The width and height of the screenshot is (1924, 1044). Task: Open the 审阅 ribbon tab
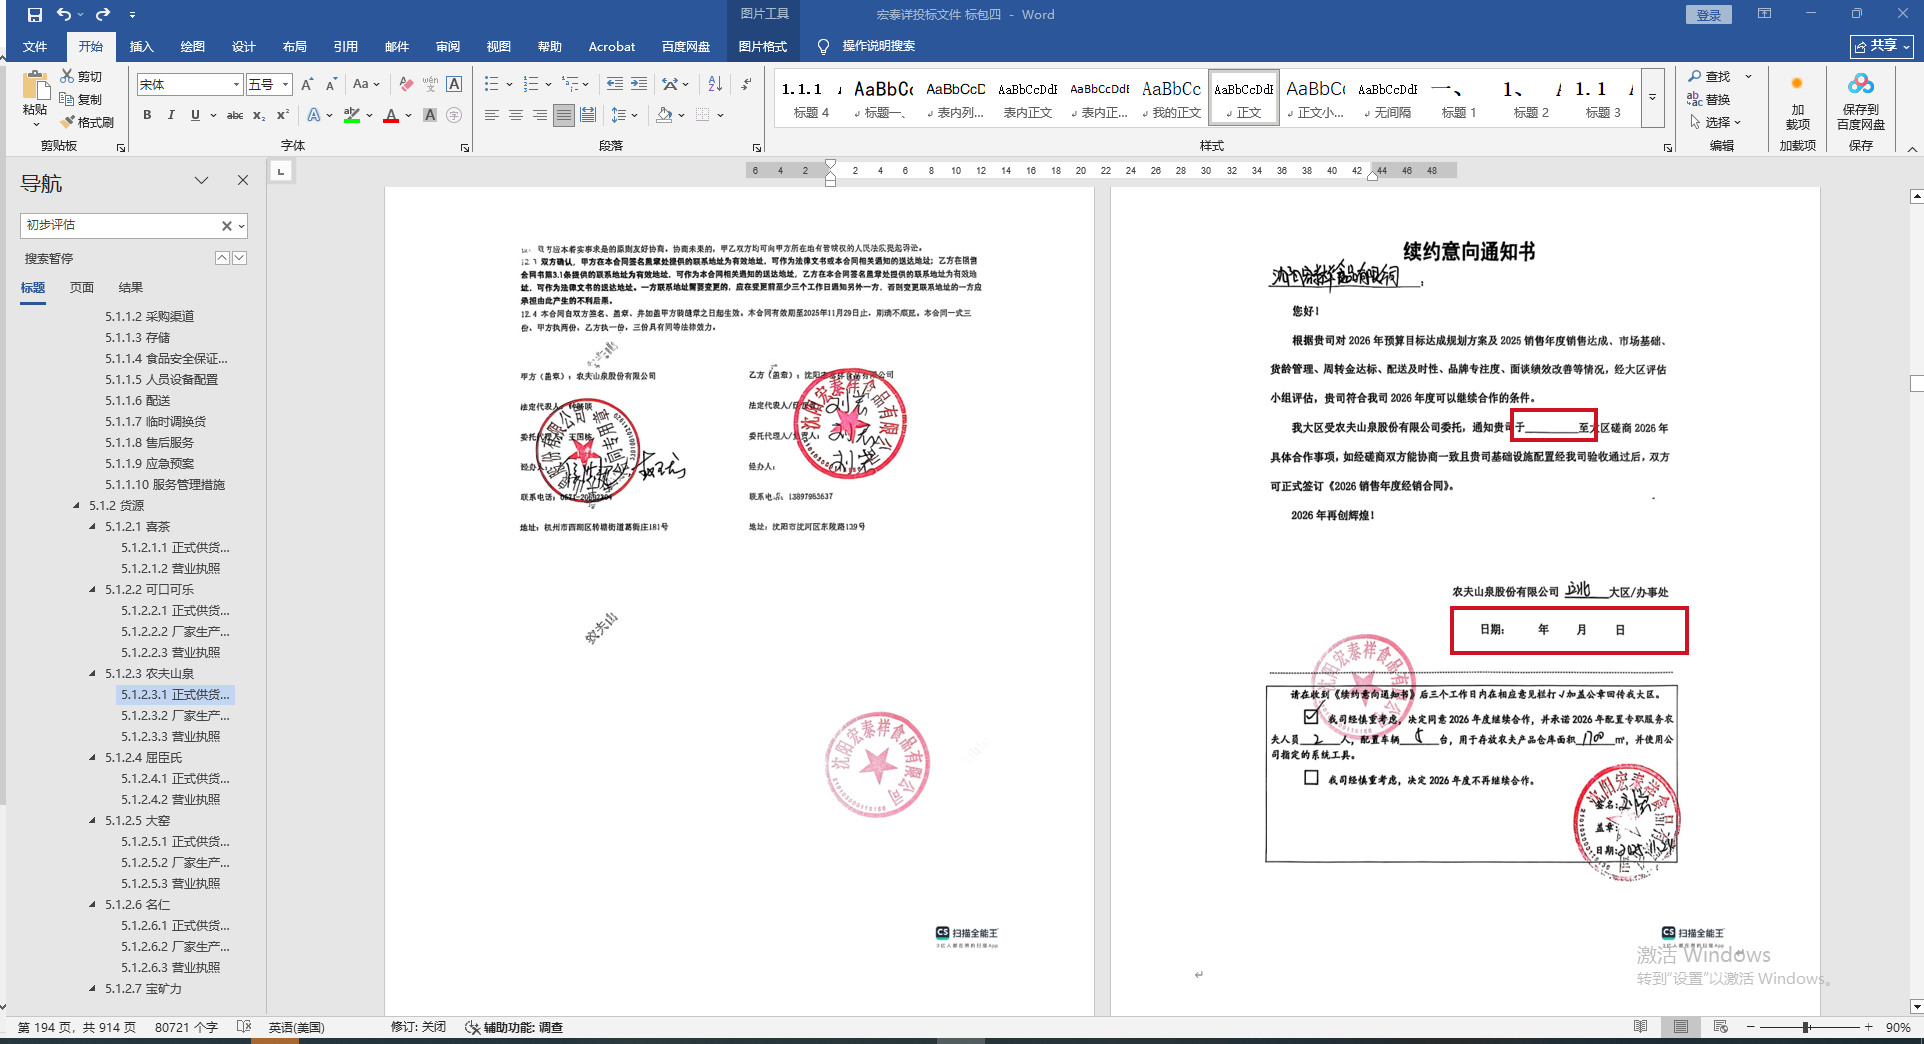pos(447,46)
